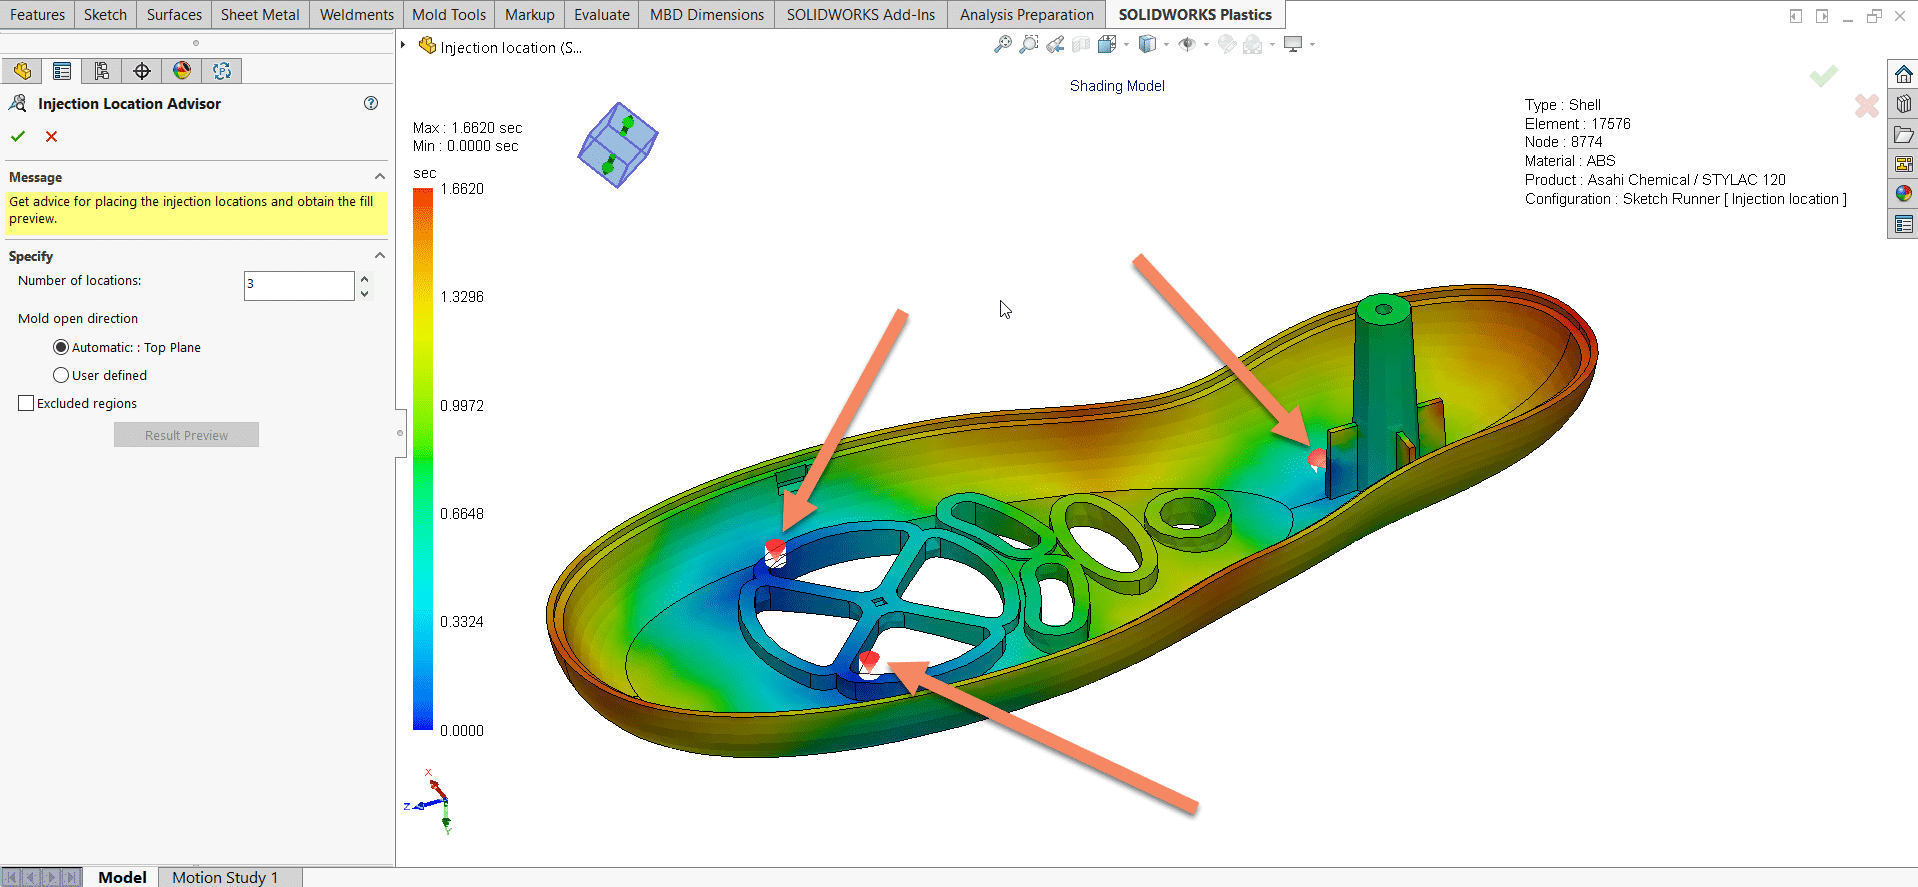Click the Number of locations input field
1918x887 pixels.
point(298,285)
